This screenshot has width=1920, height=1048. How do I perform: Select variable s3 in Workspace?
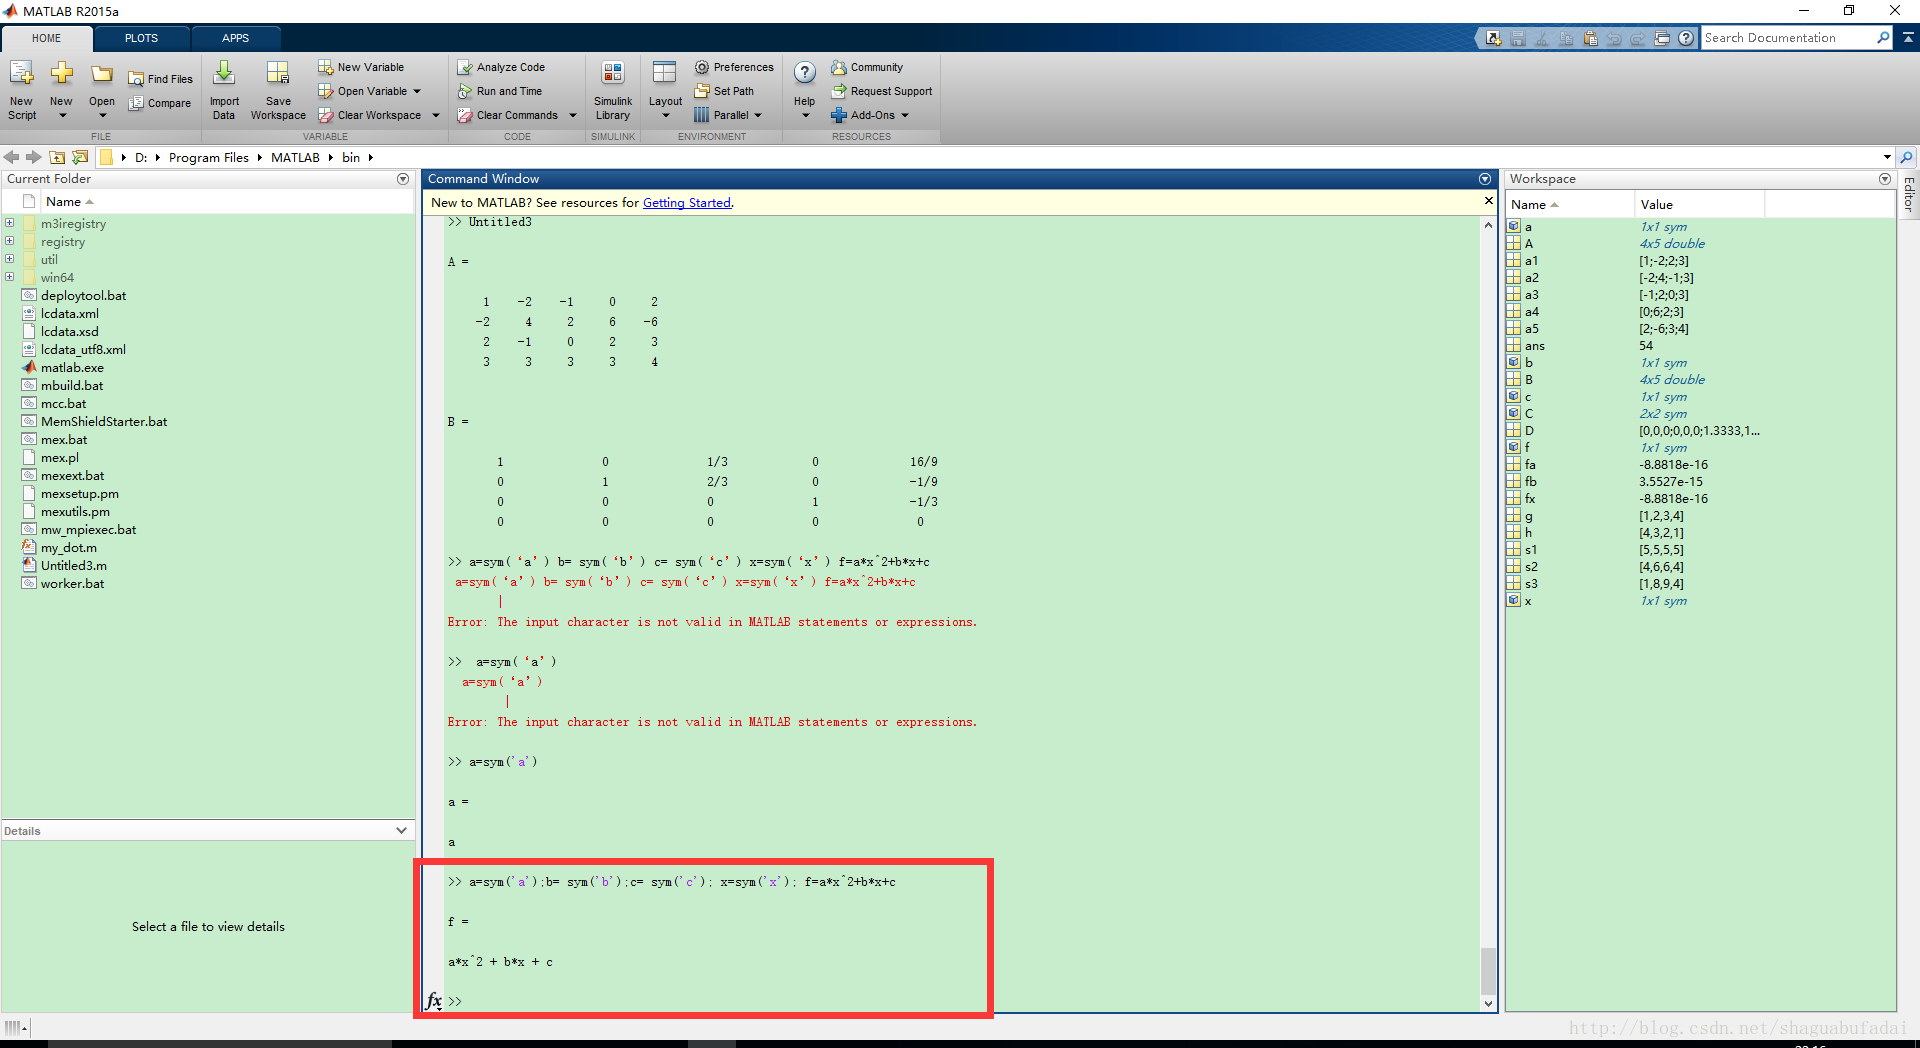[1531, 584]
